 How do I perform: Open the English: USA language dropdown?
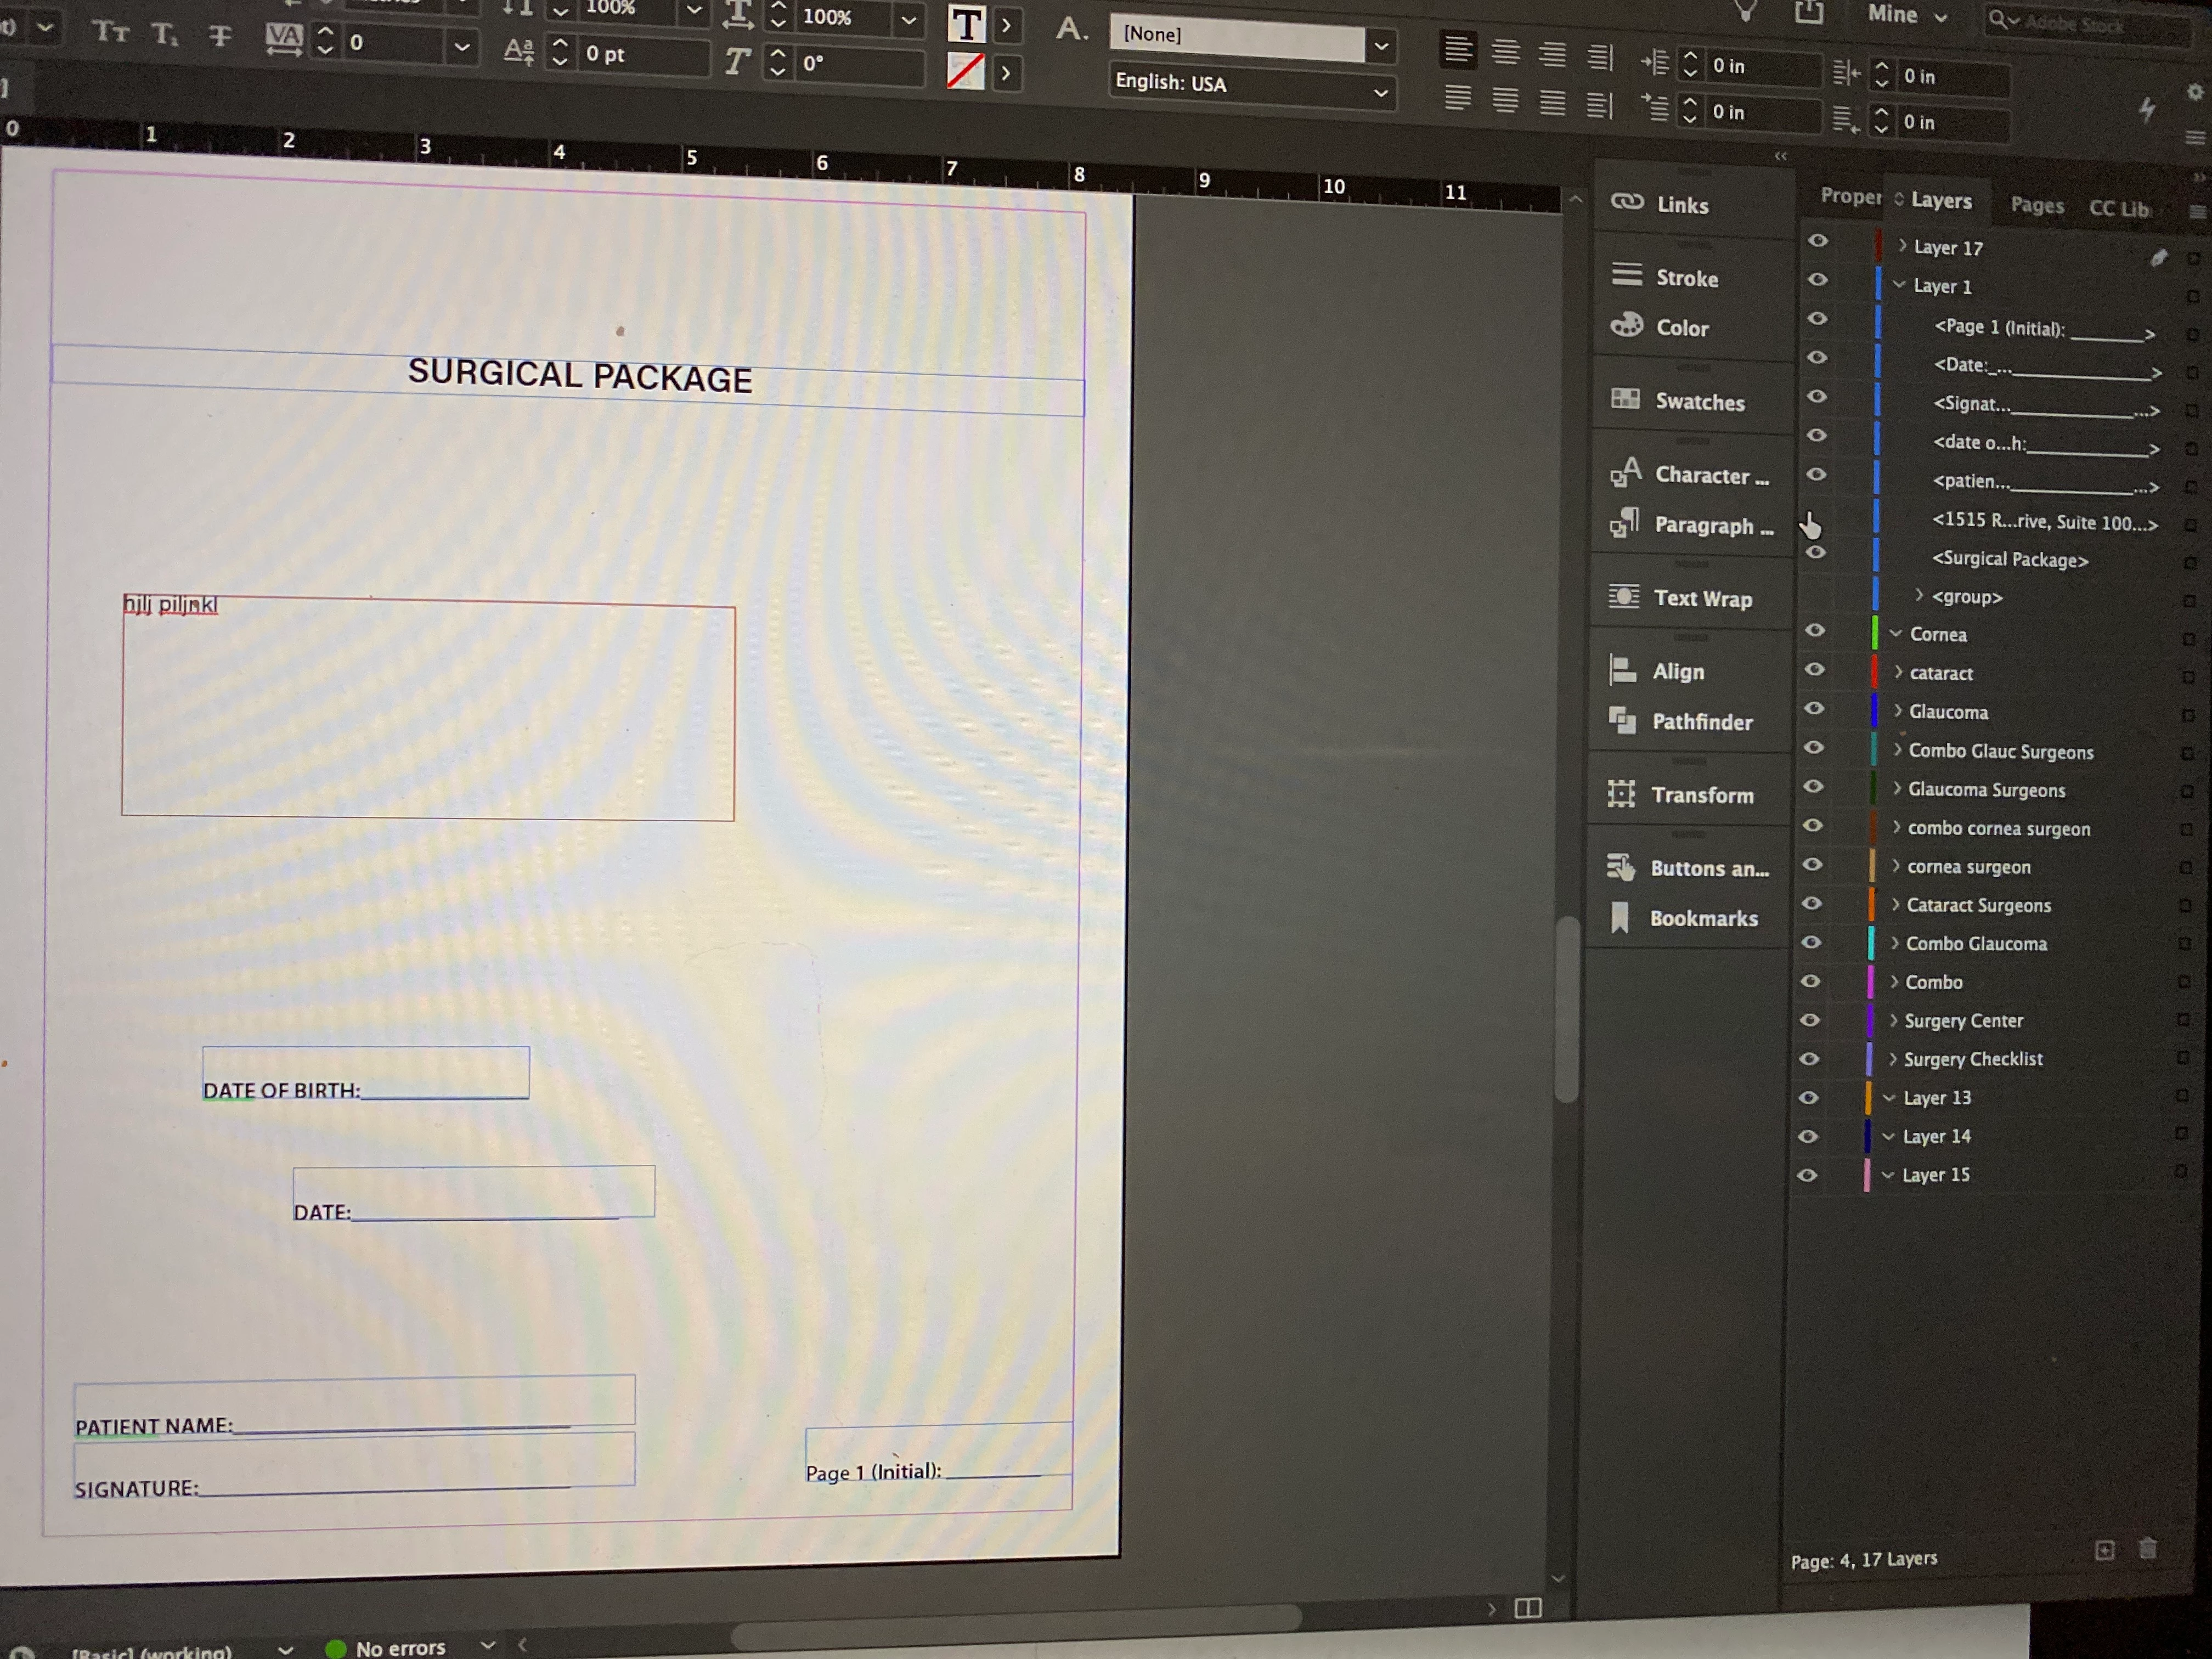click(x=1381, y=93)
